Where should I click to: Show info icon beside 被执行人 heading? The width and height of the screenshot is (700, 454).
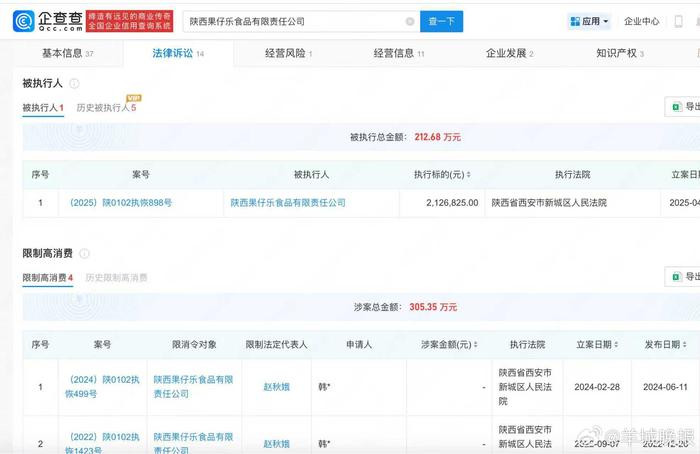click(x=75, y=83)
